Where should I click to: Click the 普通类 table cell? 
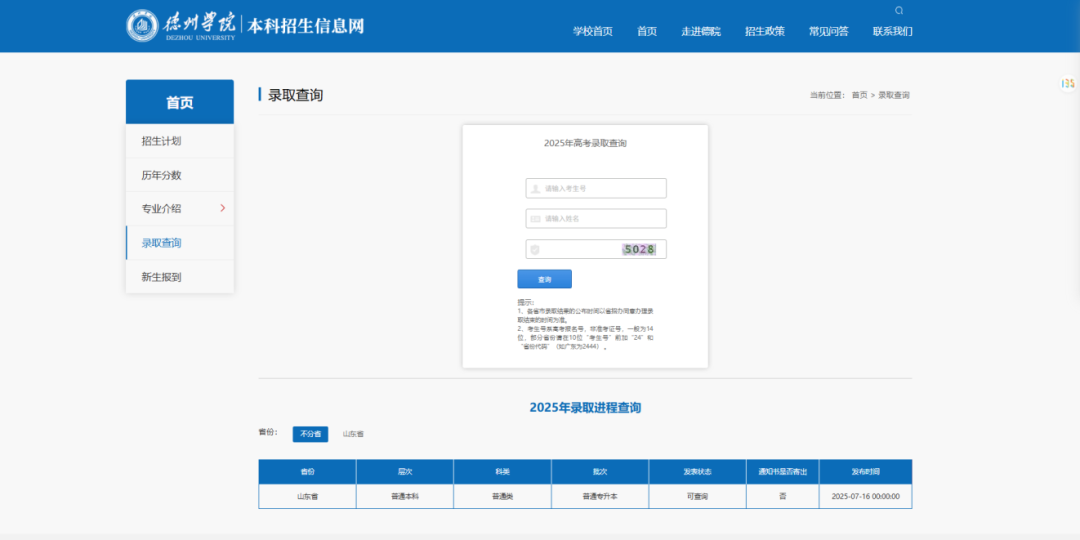pos(502,496)
